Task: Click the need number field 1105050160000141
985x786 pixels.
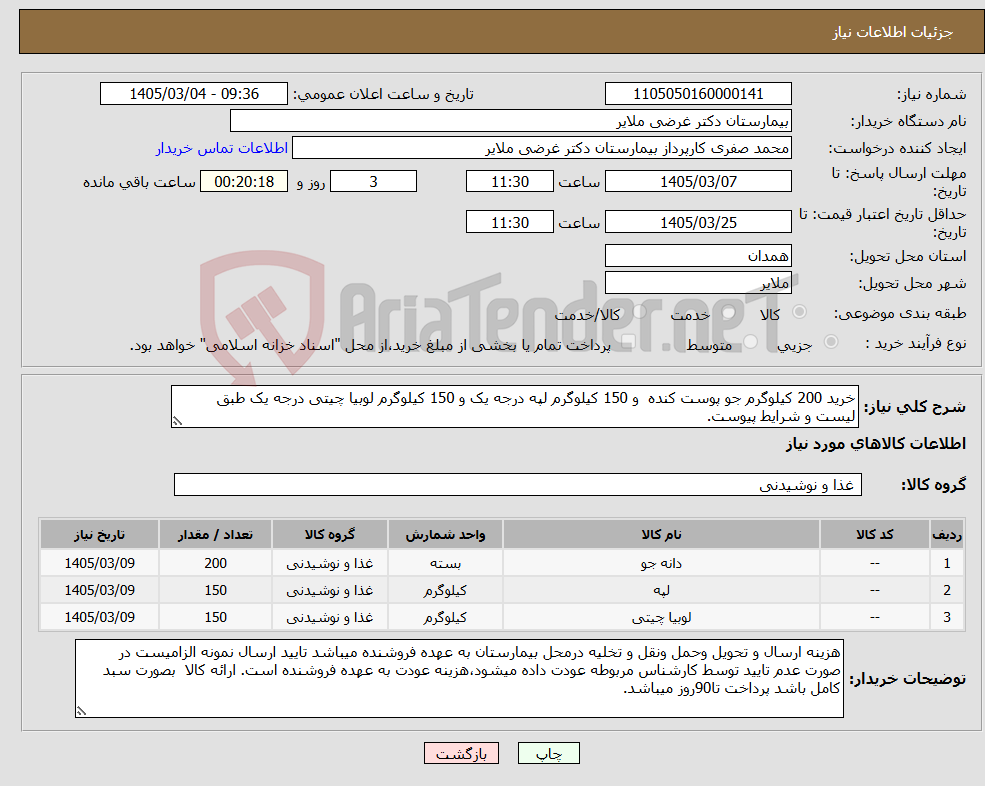Action: pos(698,94)
